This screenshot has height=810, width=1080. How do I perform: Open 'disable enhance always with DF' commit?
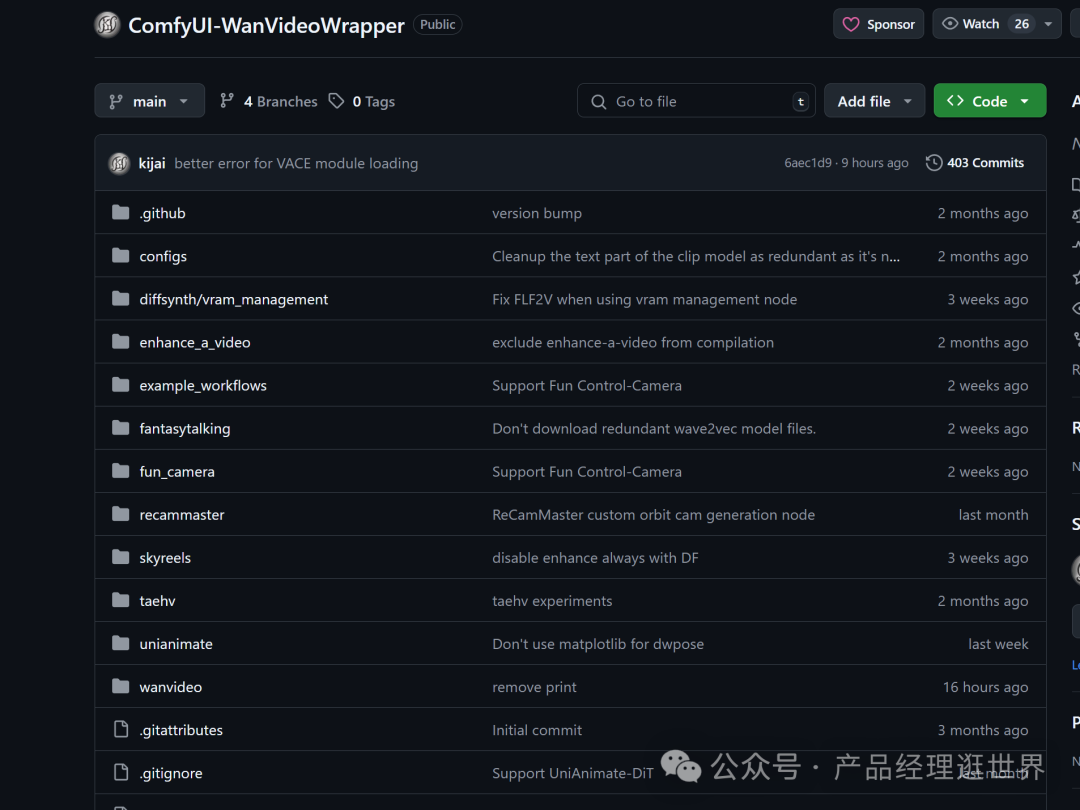click(x=595, y=558)
